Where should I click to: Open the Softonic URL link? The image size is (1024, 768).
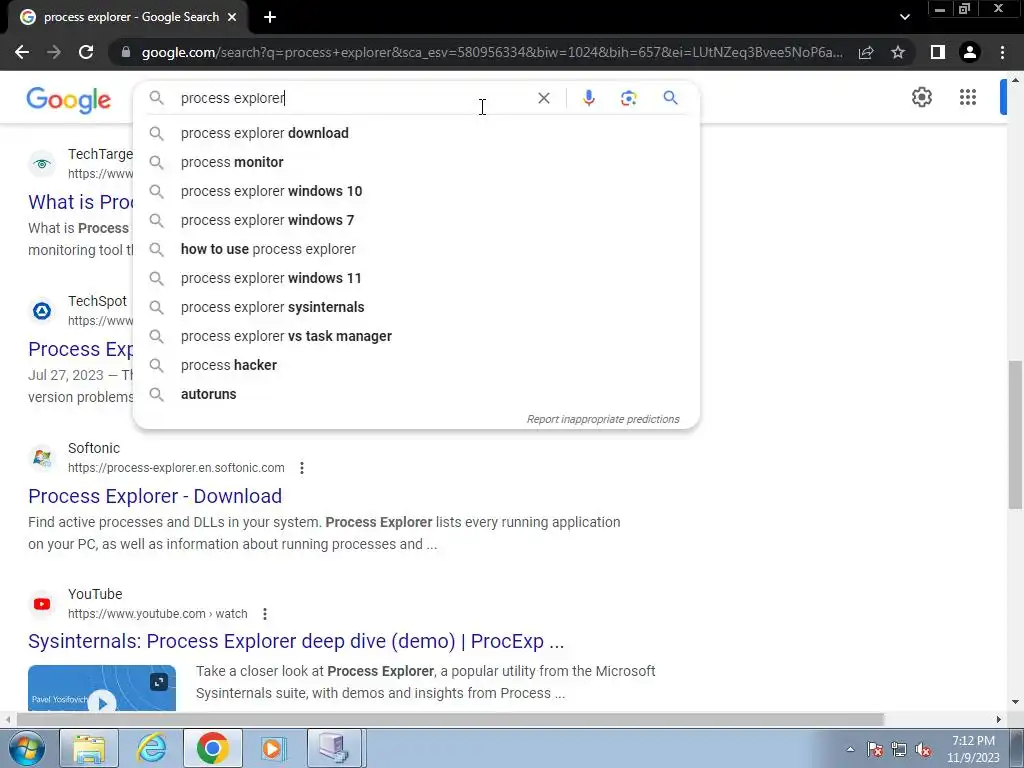coord(176,468)
